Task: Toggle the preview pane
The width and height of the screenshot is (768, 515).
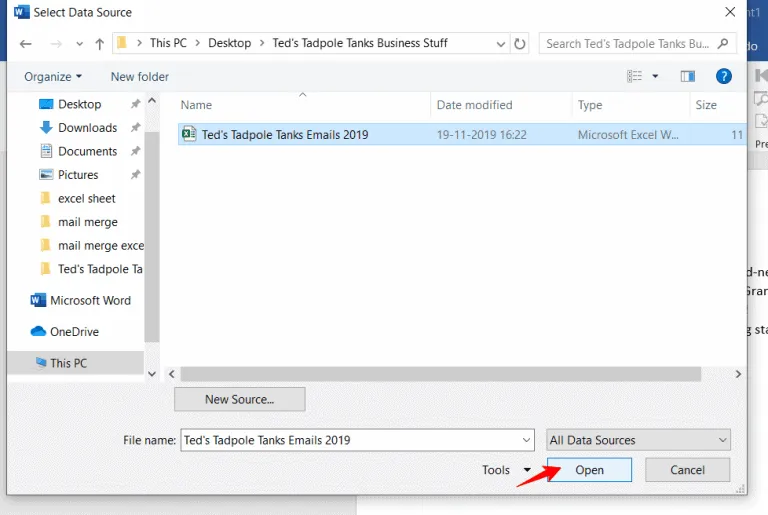Action: coord(688,76)
